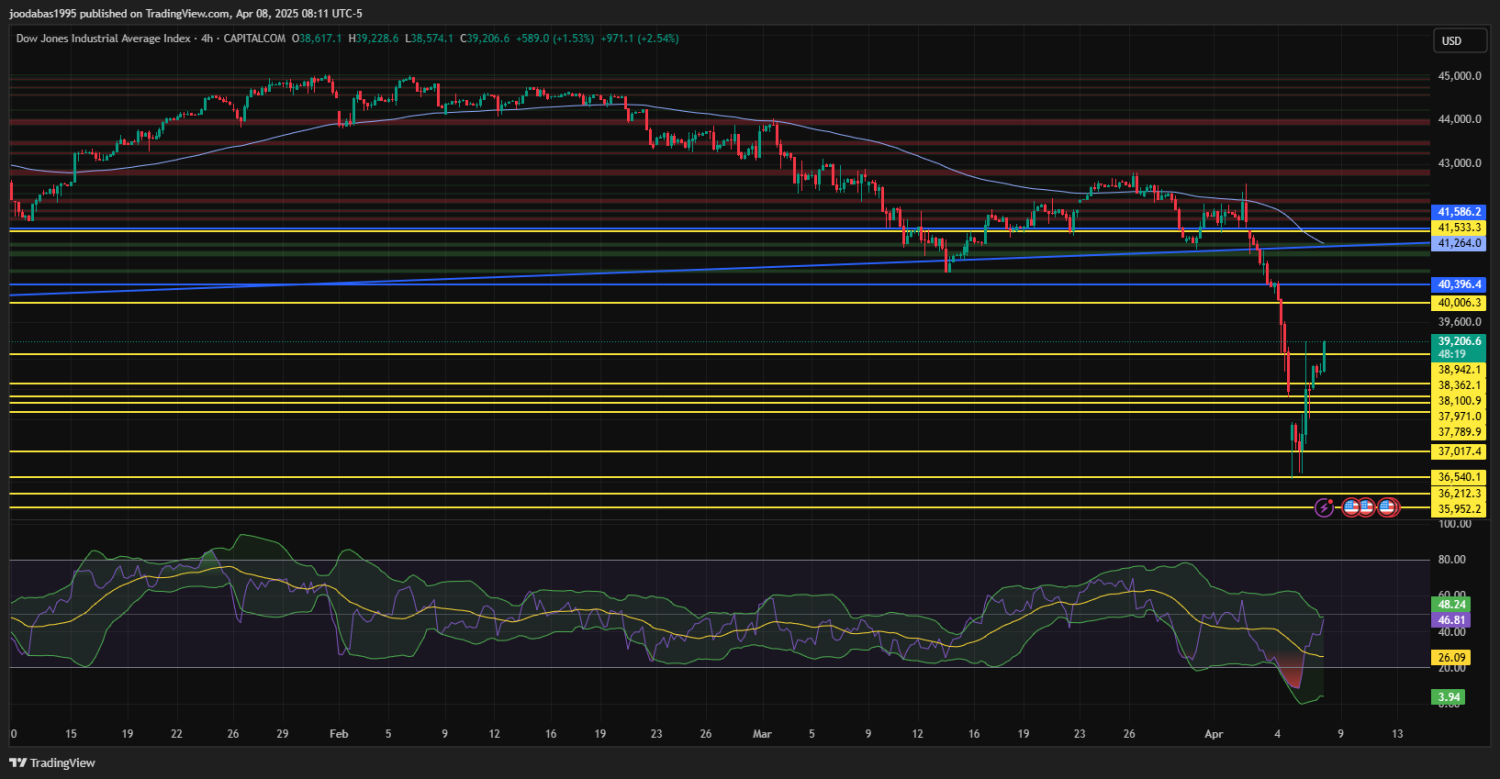1500x779 pixels.
Task: Click the 41,264.0 moving average label
Action: click(1459, 243)
